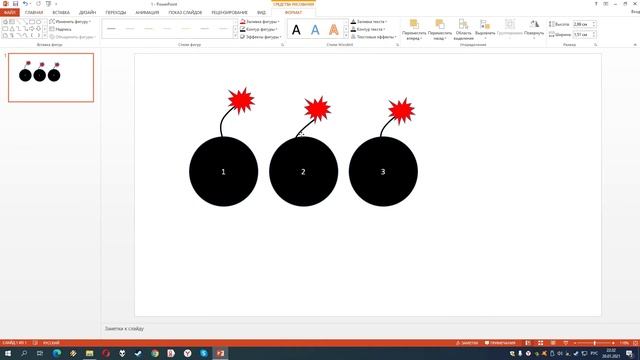Viewport: 640px width, 360px height.
Task: Fit slide to window button
Action: click(x=635, y=343)
